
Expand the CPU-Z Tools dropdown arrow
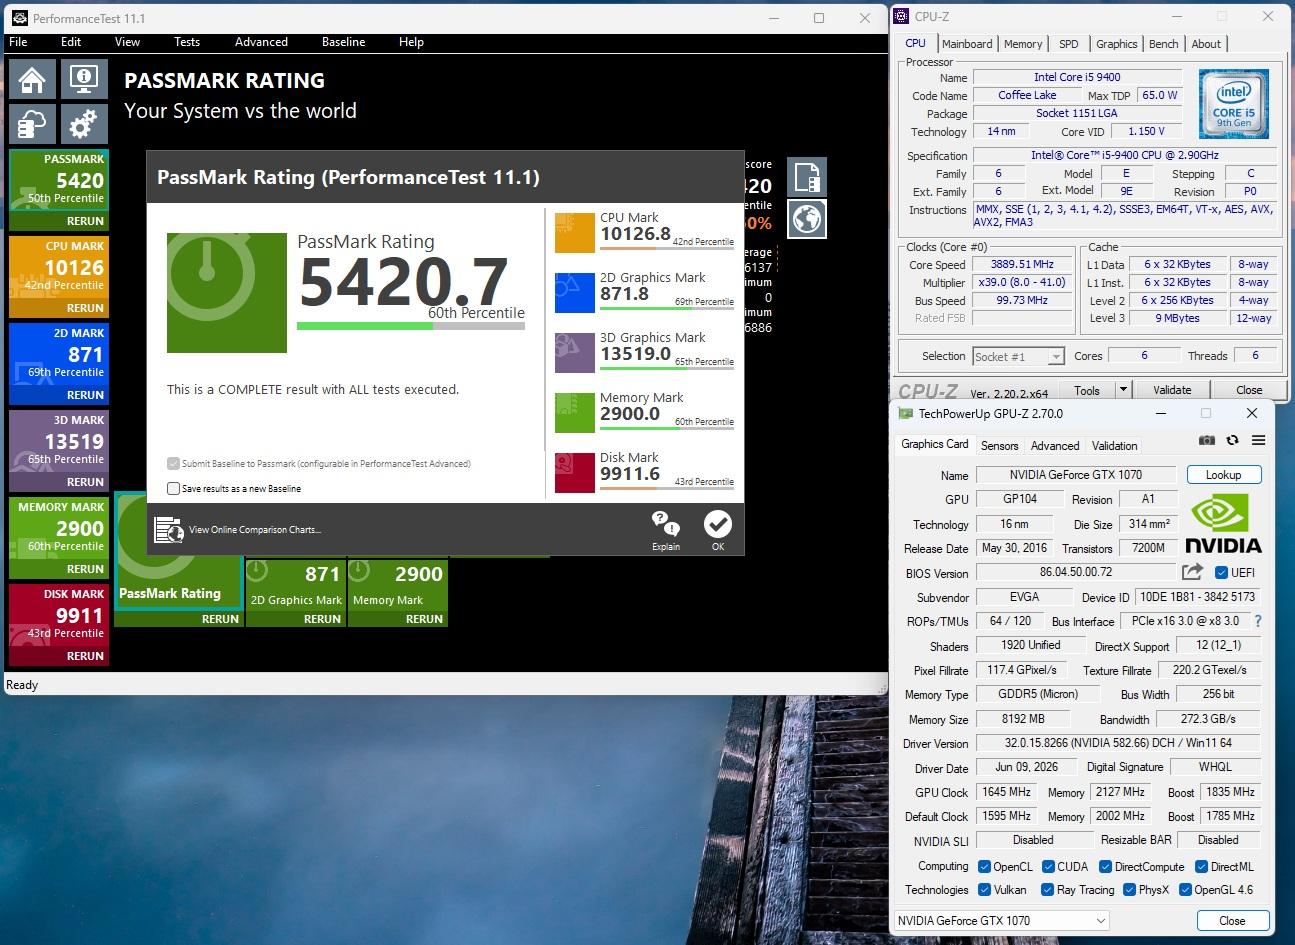pos(1123,390)
